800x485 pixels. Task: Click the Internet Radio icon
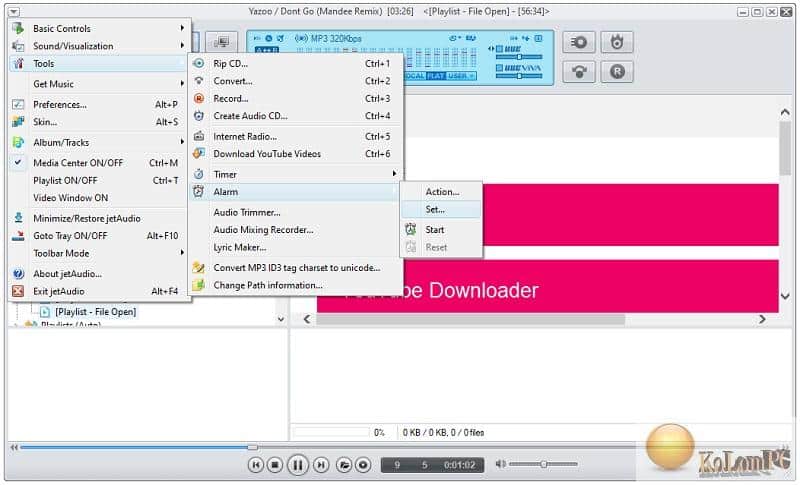(x=199, y=136)
